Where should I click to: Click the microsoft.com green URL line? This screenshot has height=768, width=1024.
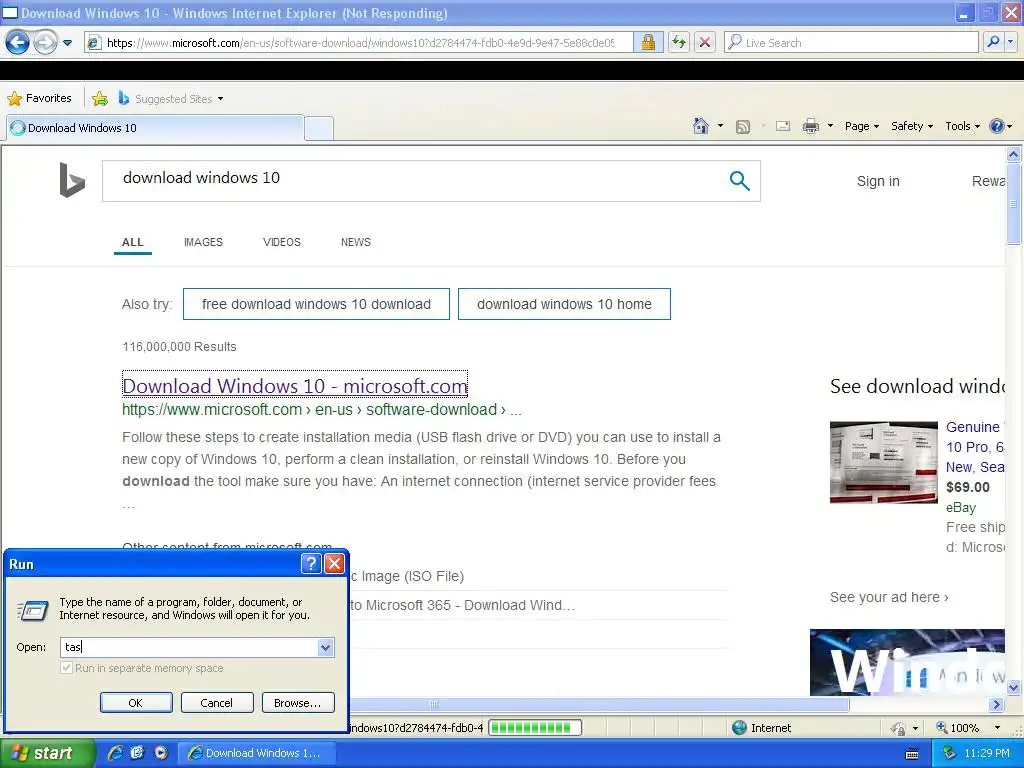tap(321, 410)
